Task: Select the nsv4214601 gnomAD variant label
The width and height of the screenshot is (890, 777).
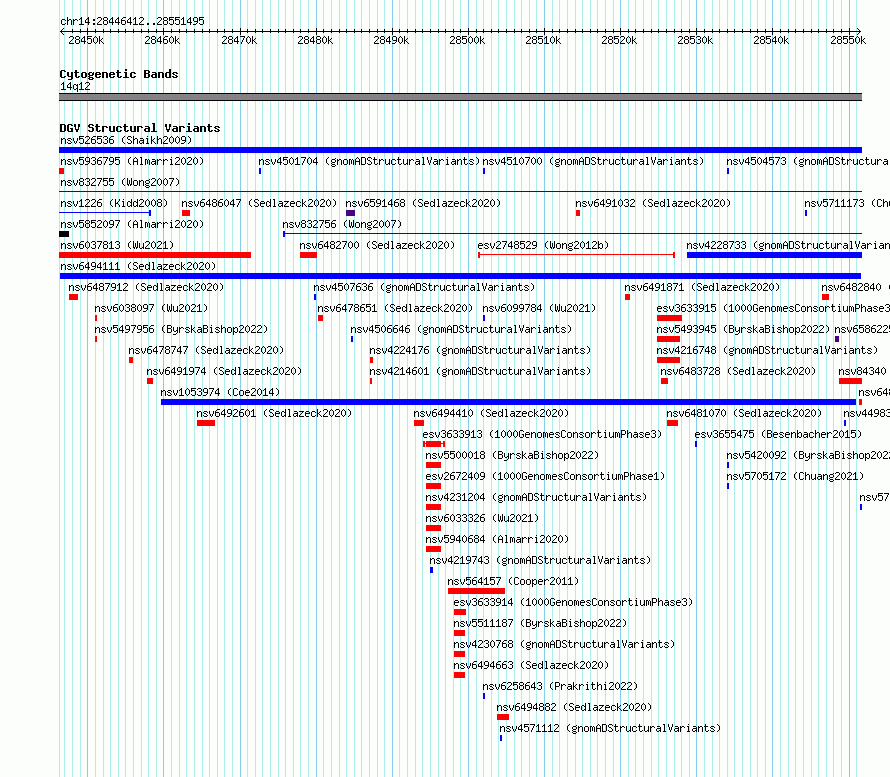Action: pos(480,371)
